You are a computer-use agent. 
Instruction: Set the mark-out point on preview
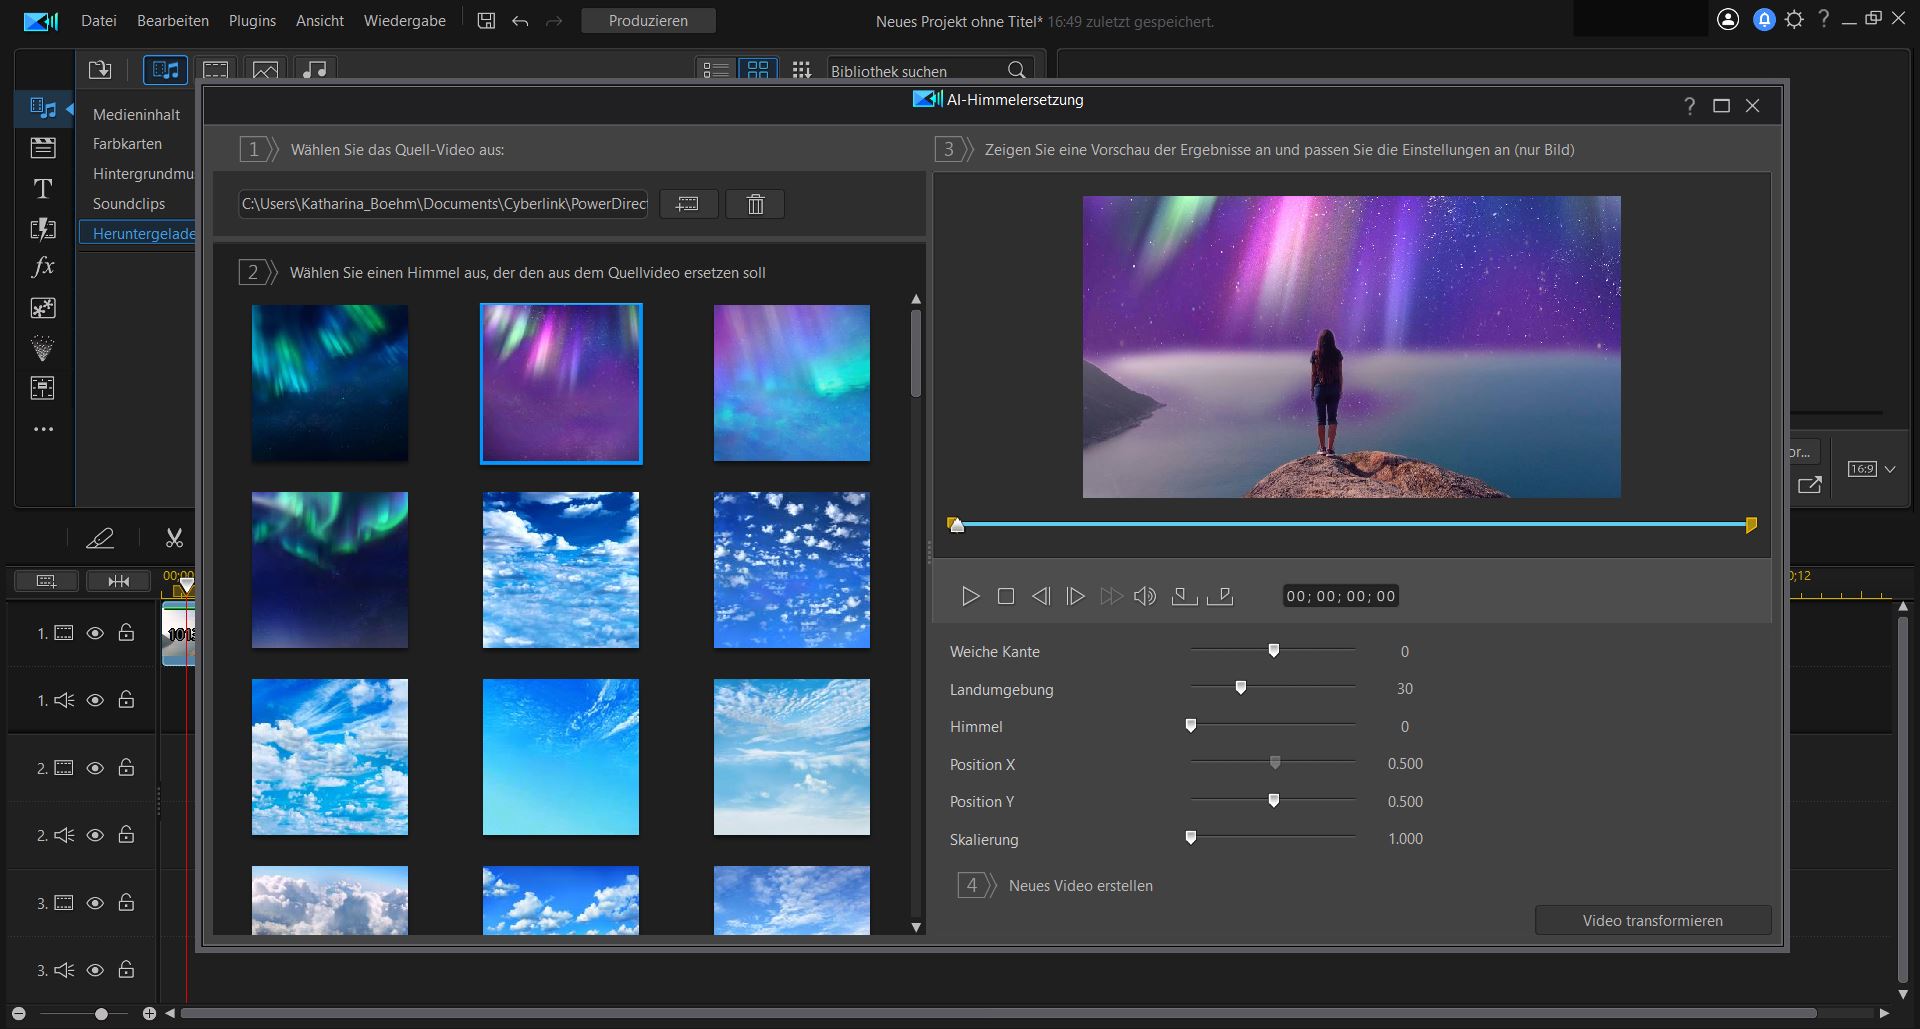point(1220,596)
